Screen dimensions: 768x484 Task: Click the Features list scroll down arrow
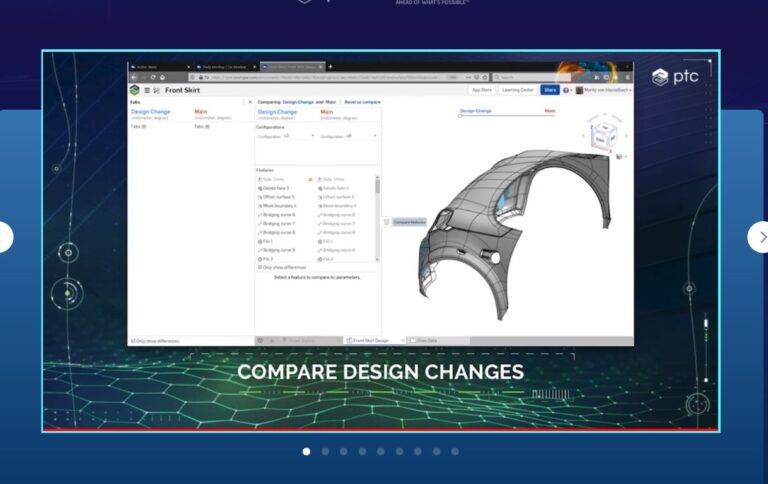coord(377,259)
